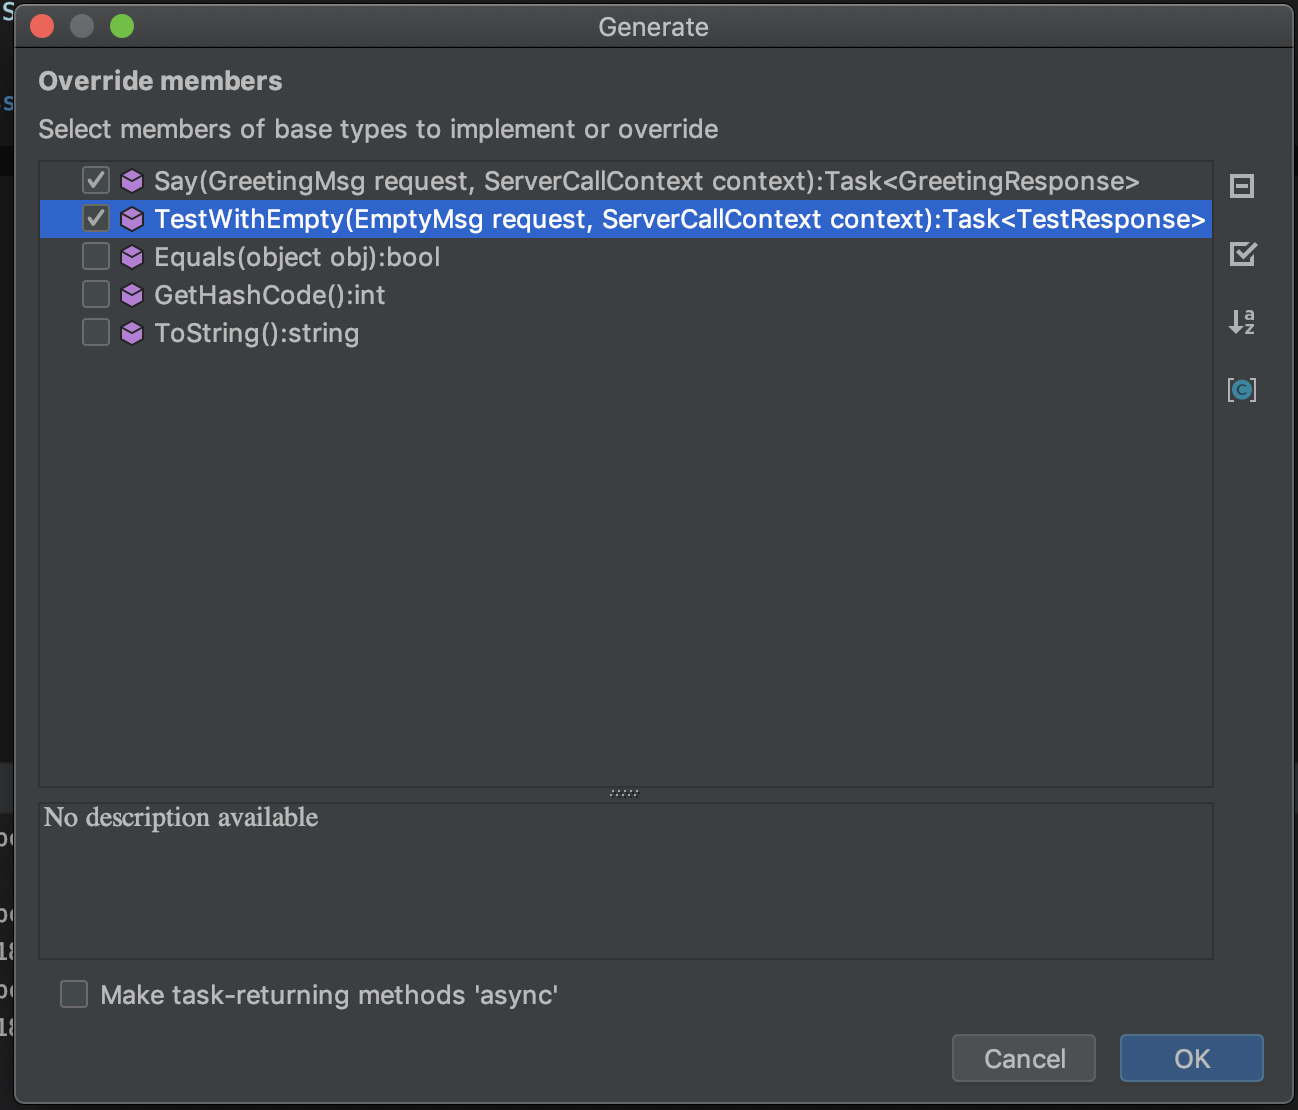Uncheck the Say method checkbox
This screenshot has height=1110, width=1298.
tap(96, 181)
